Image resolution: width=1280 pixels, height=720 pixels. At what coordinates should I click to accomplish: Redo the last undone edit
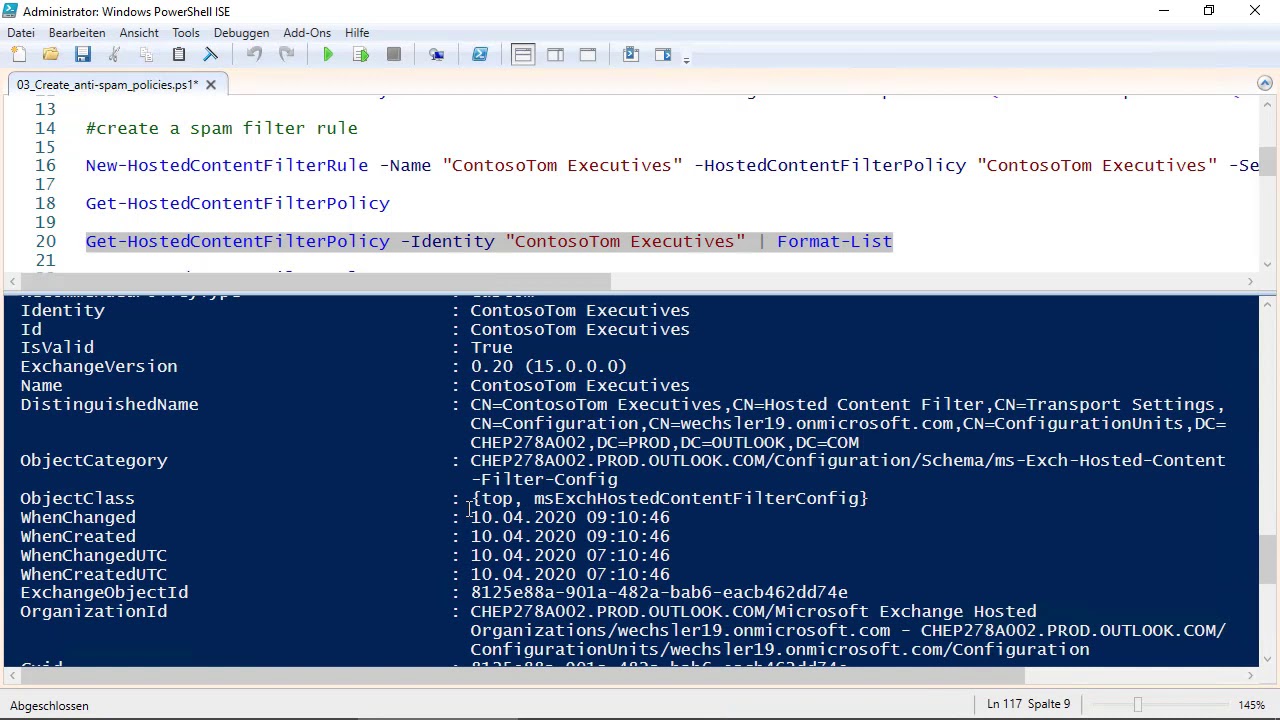286,55
